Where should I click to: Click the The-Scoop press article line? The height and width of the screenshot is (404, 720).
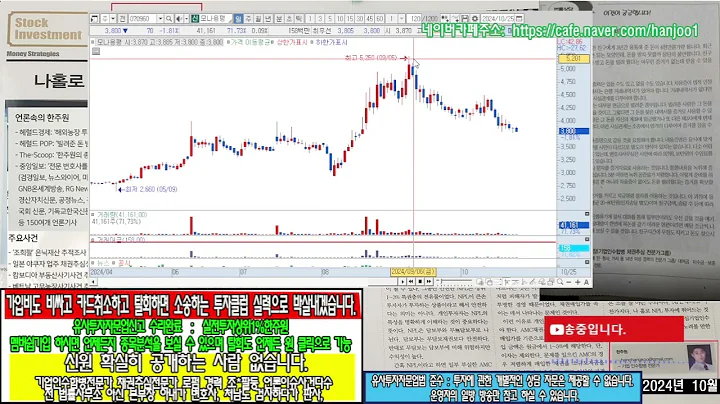(x=51, y=155)
